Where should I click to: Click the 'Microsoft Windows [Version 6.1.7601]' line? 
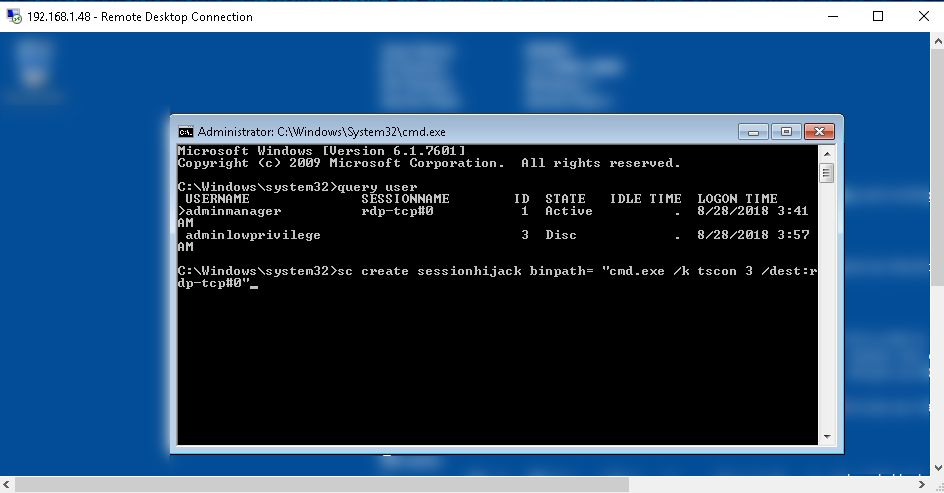(321, 151)
